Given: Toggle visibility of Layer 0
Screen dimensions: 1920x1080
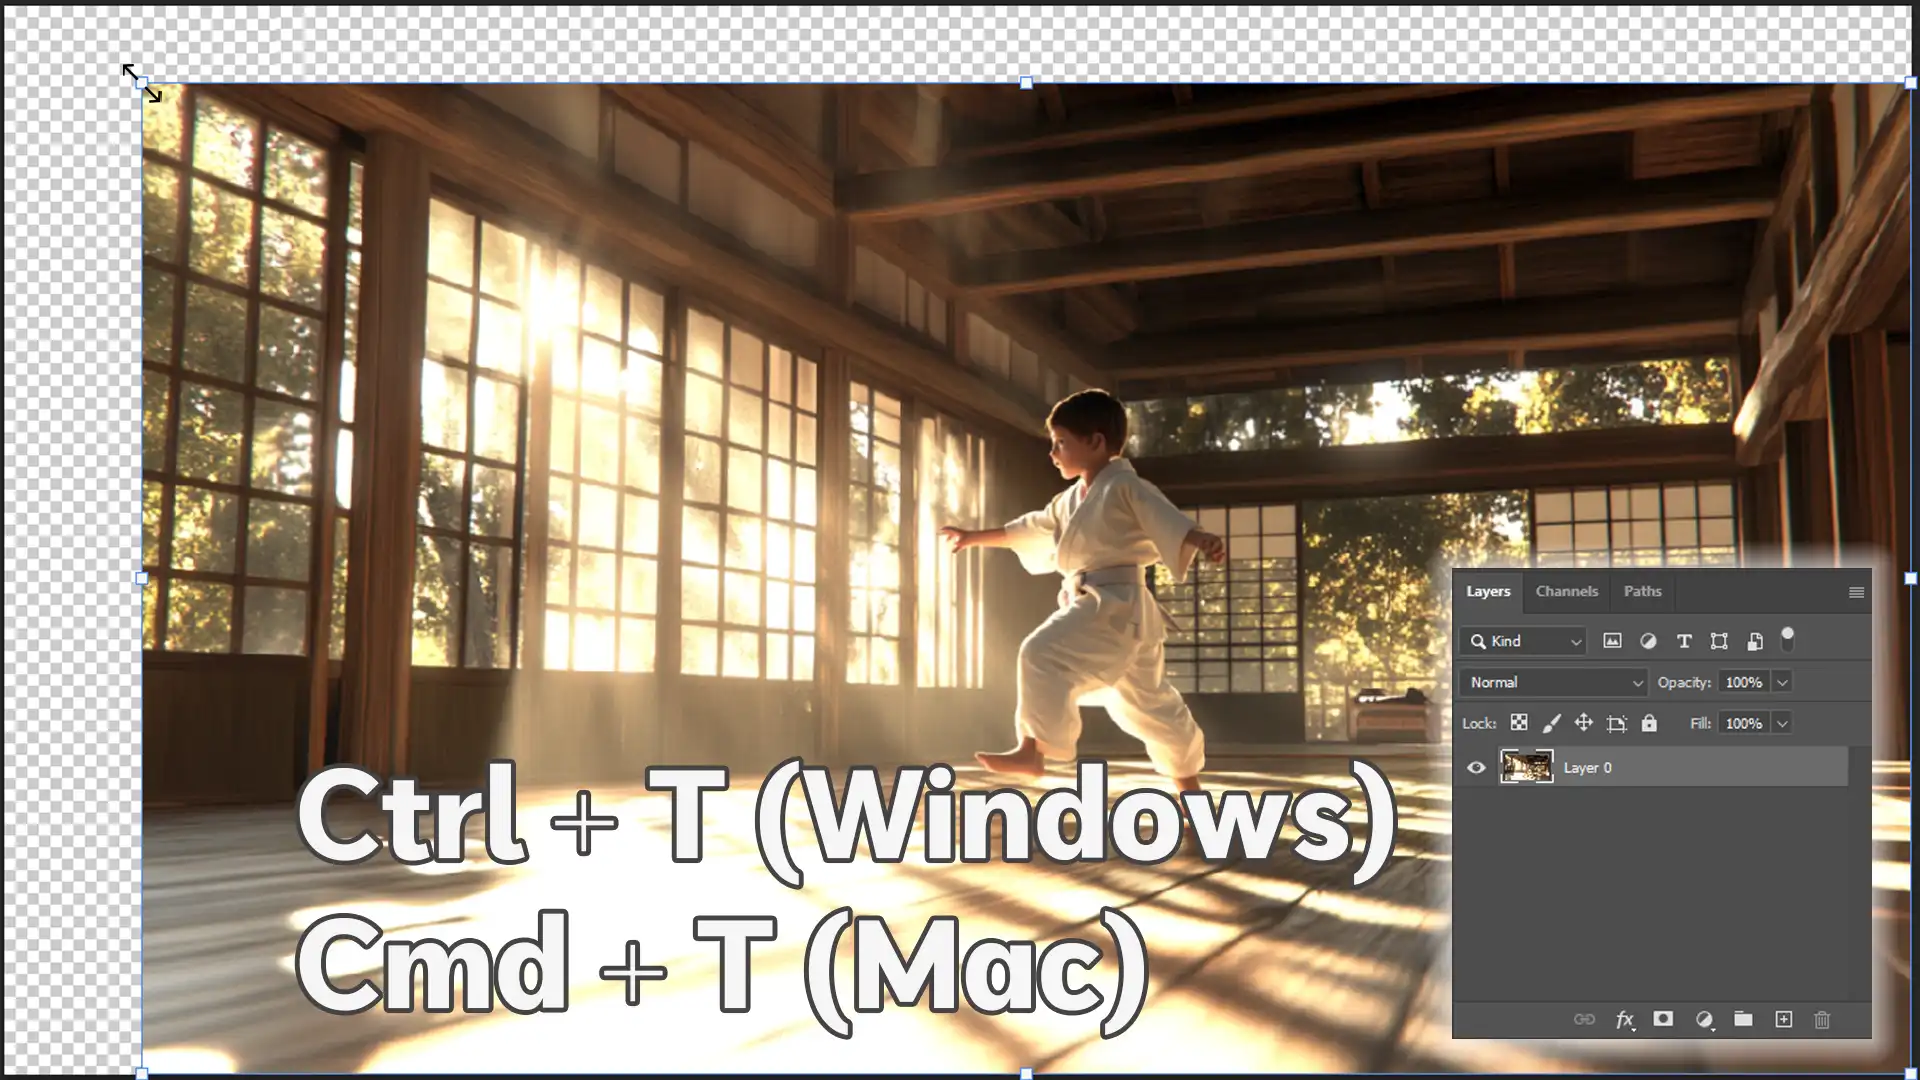Looking at the screenshot, I should (1476, 767).
